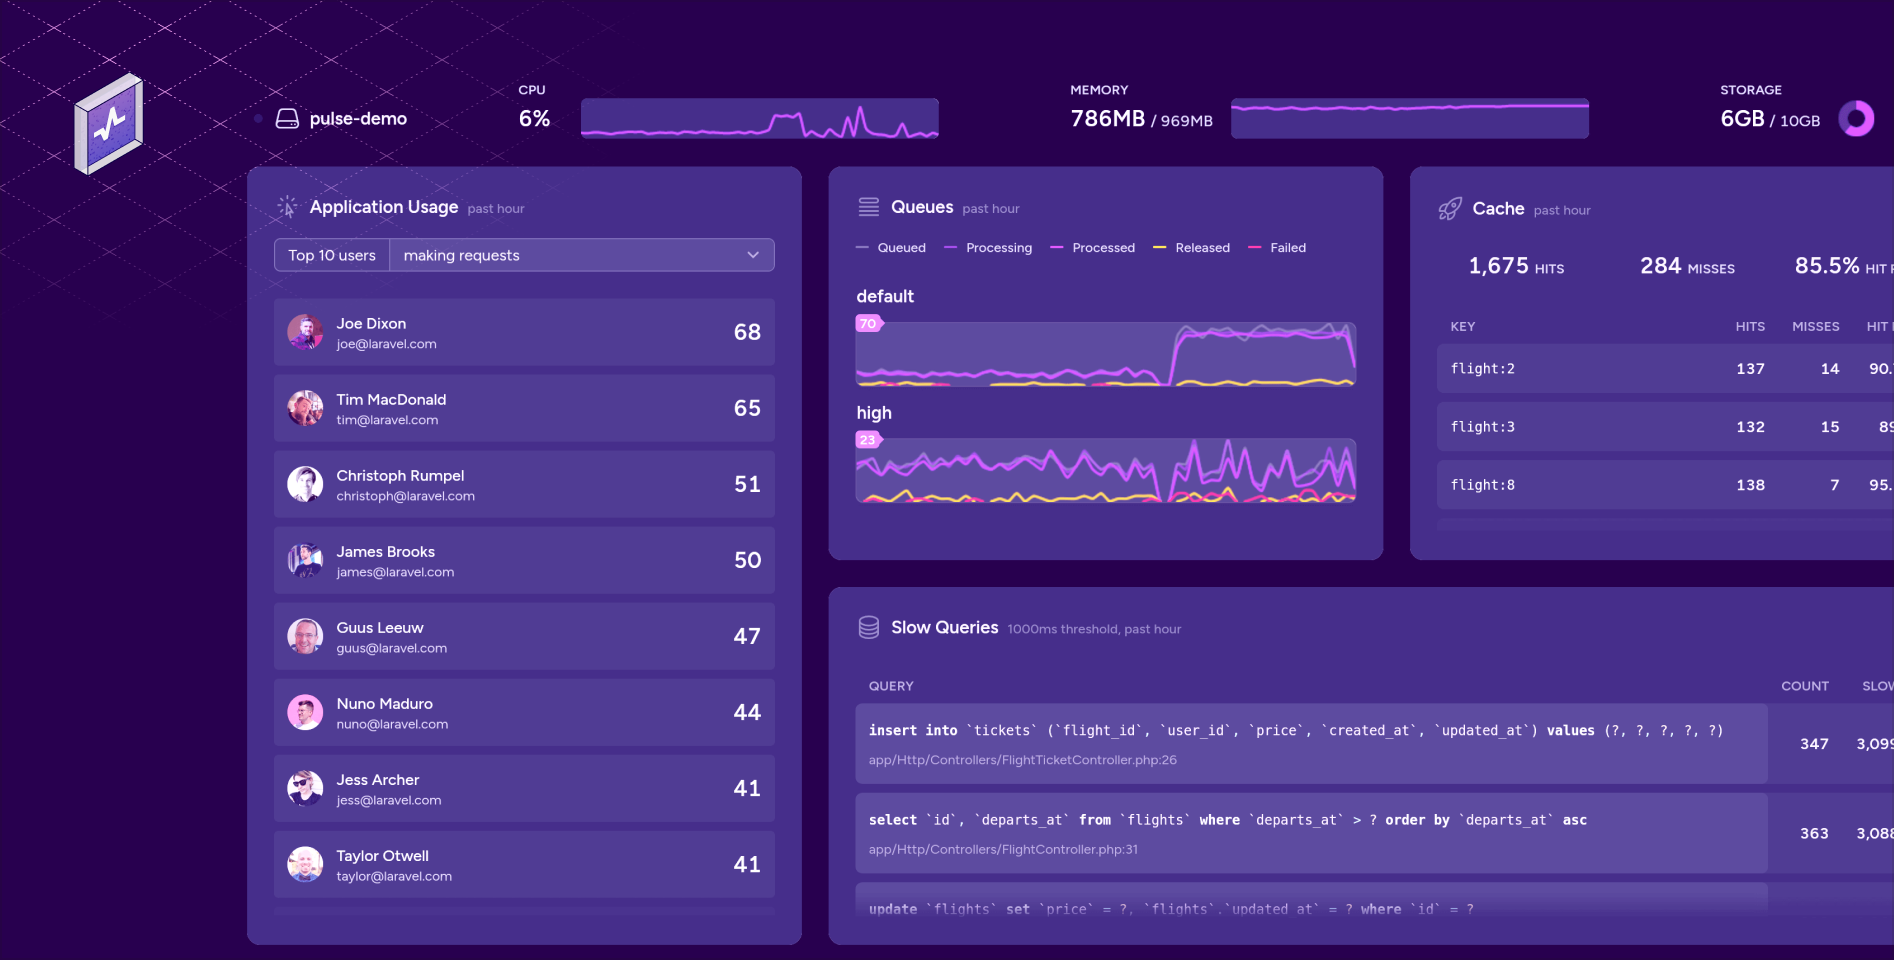Click Nuno Maduro's avatar picture
The image size is (1894, 960).
coord(305,712)
